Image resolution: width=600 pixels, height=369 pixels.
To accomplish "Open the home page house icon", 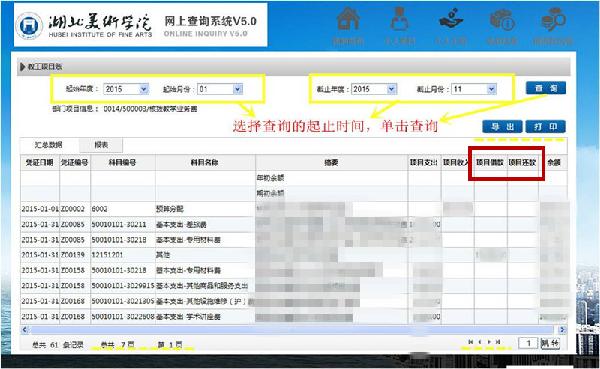I will [348, 19].
